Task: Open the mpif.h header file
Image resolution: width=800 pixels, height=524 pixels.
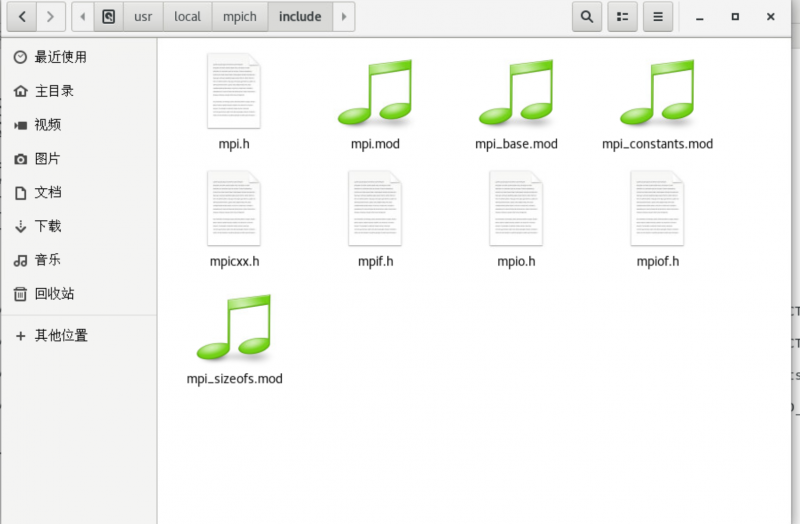Action: click(375, 209)
